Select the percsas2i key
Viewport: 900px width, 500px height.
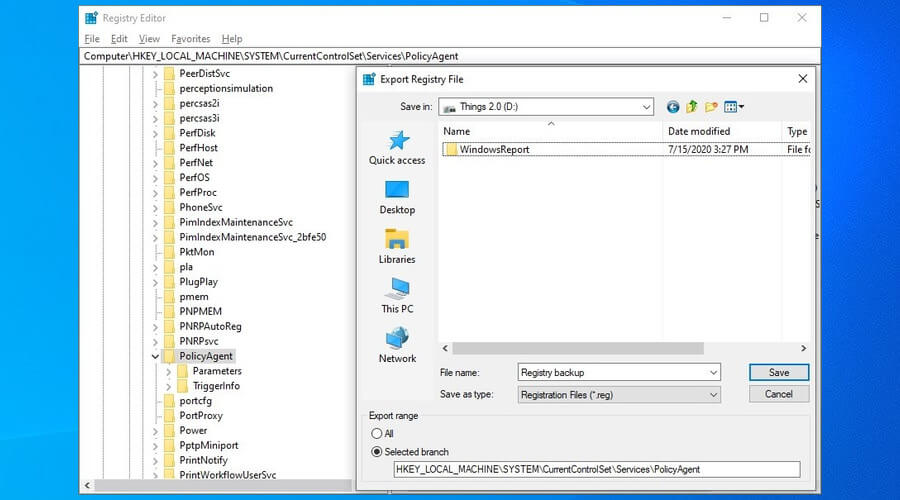coord(199,103)
